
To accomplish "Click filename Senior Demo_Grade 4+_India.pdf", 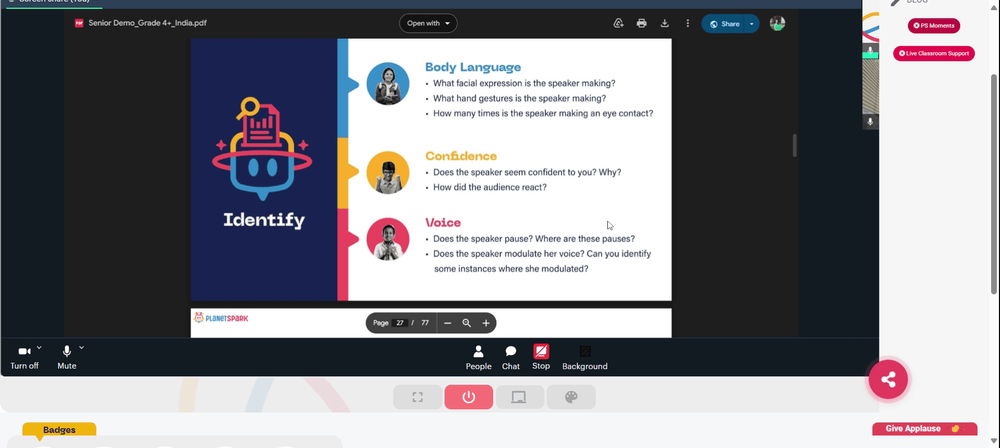I will tap(147, 23).
